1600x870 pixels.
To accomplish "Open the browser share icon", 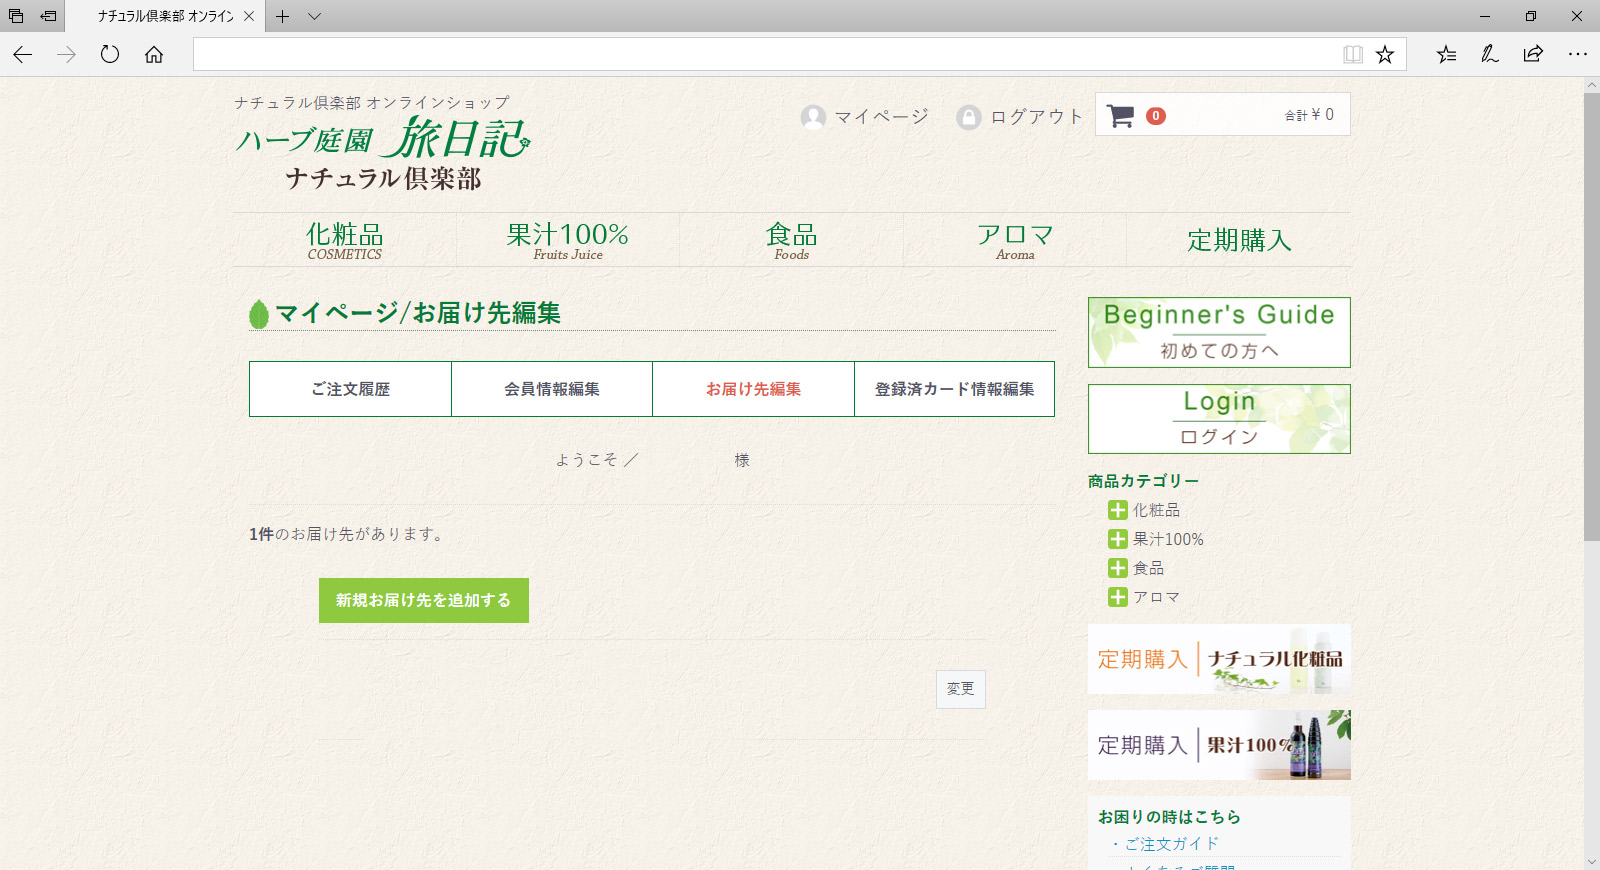I will tap(1533, 54).
